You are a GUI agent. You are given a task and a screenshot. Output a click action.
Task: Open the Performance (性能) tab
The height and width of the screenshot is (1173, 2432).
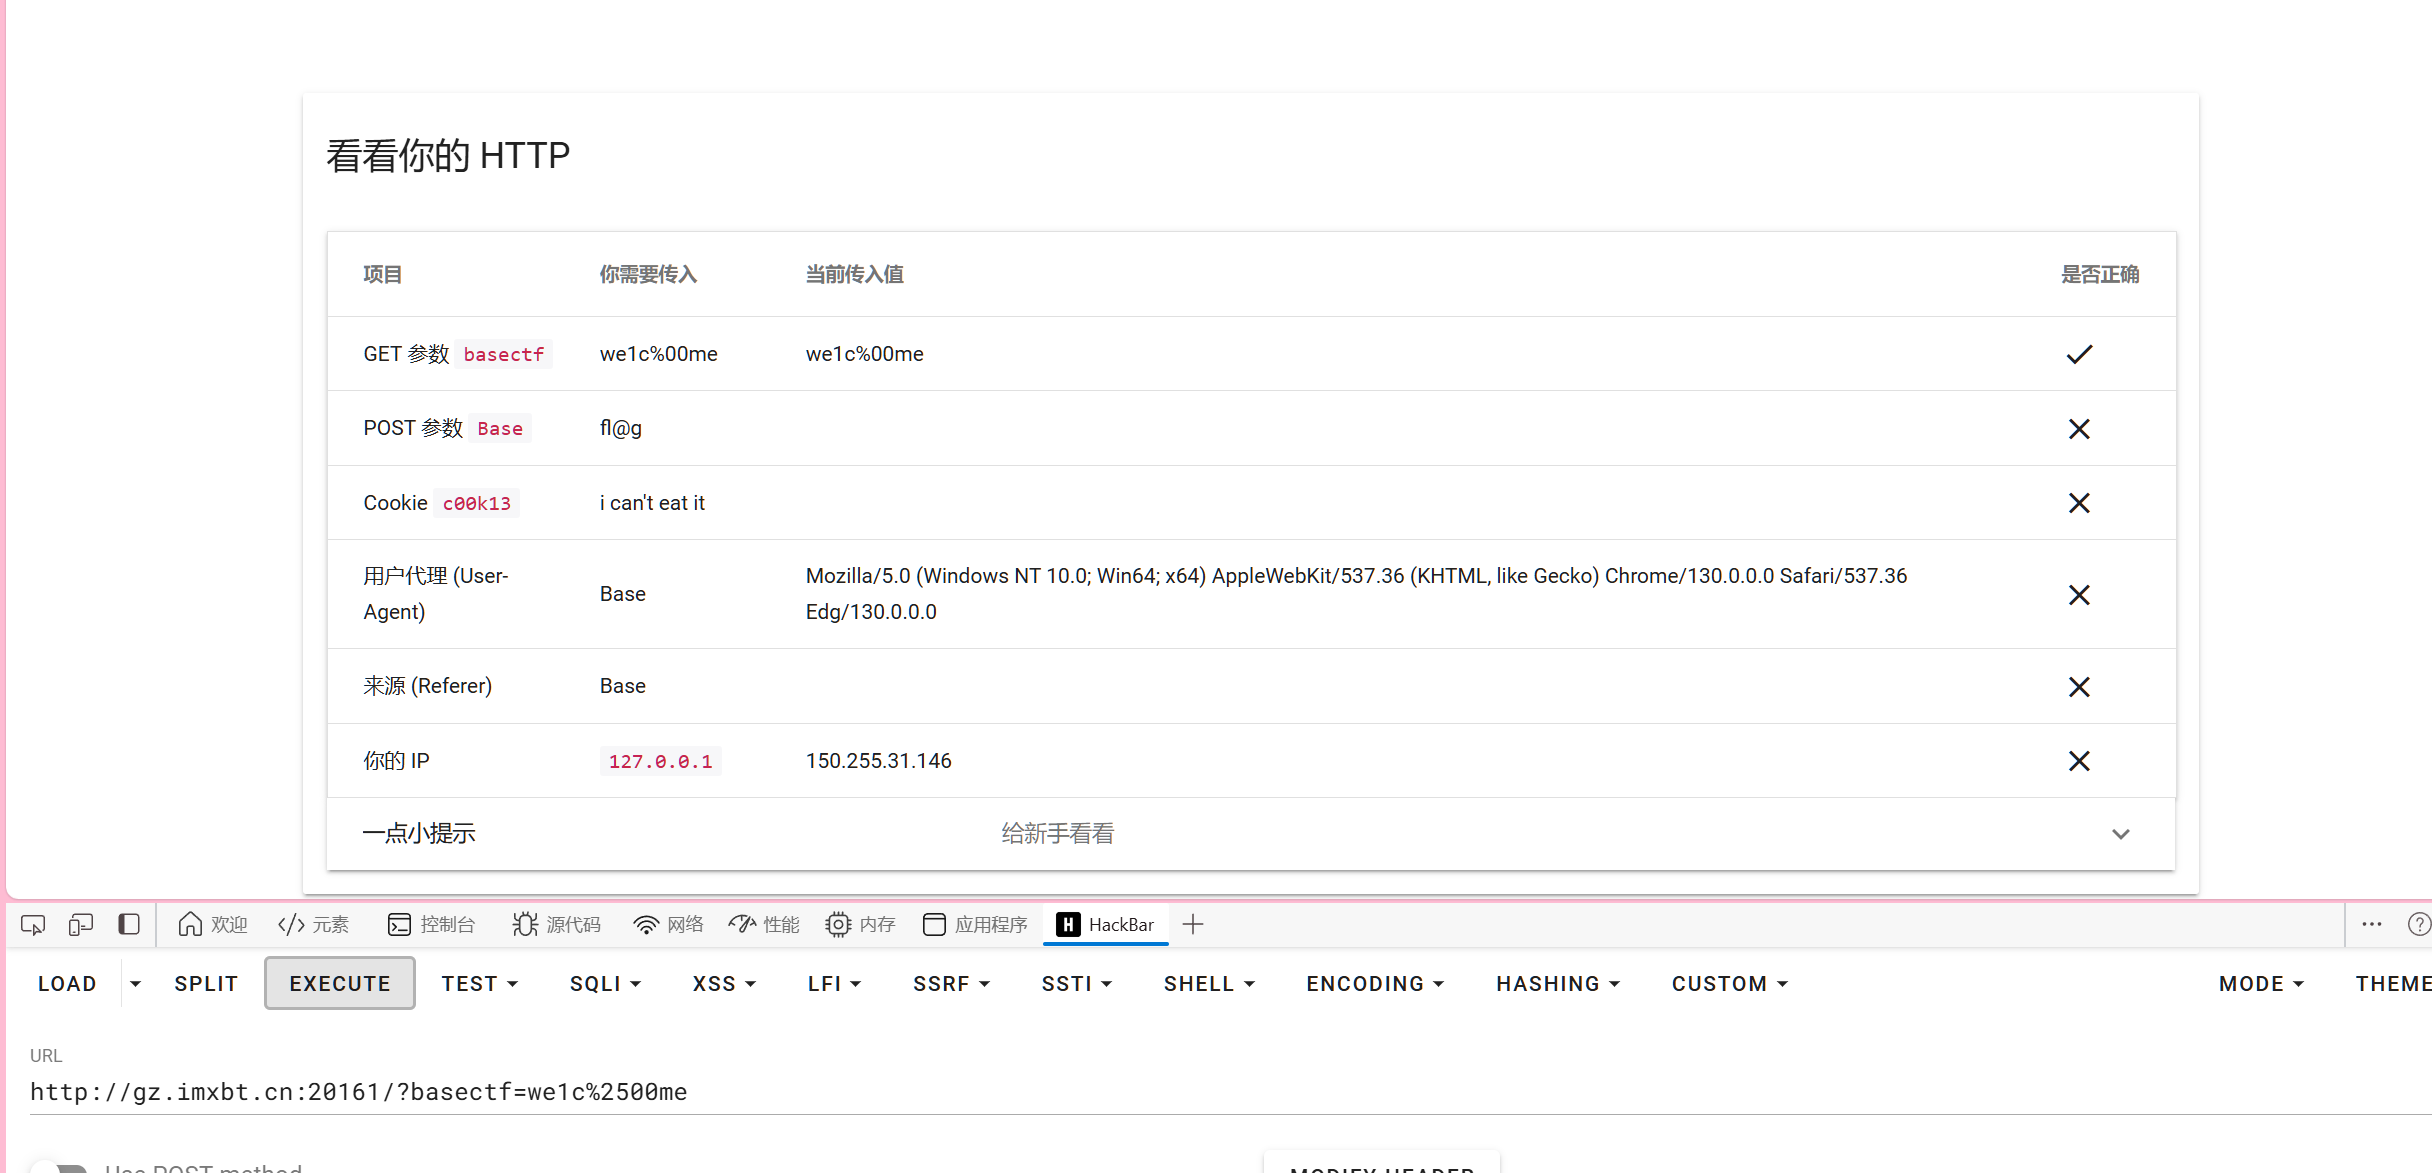pyautogui.click(x=764, y=925)
